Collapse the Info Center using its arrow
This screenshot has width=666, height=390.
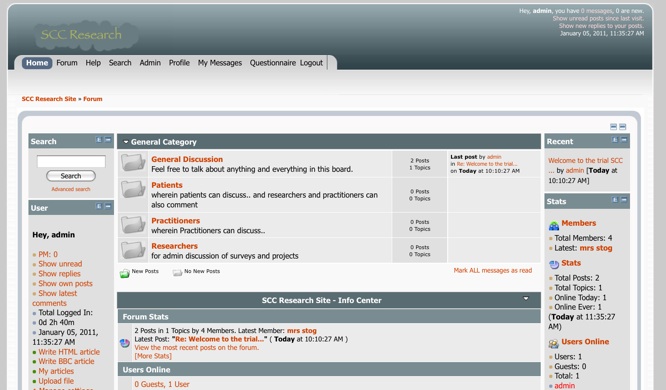tap(526, 298)
